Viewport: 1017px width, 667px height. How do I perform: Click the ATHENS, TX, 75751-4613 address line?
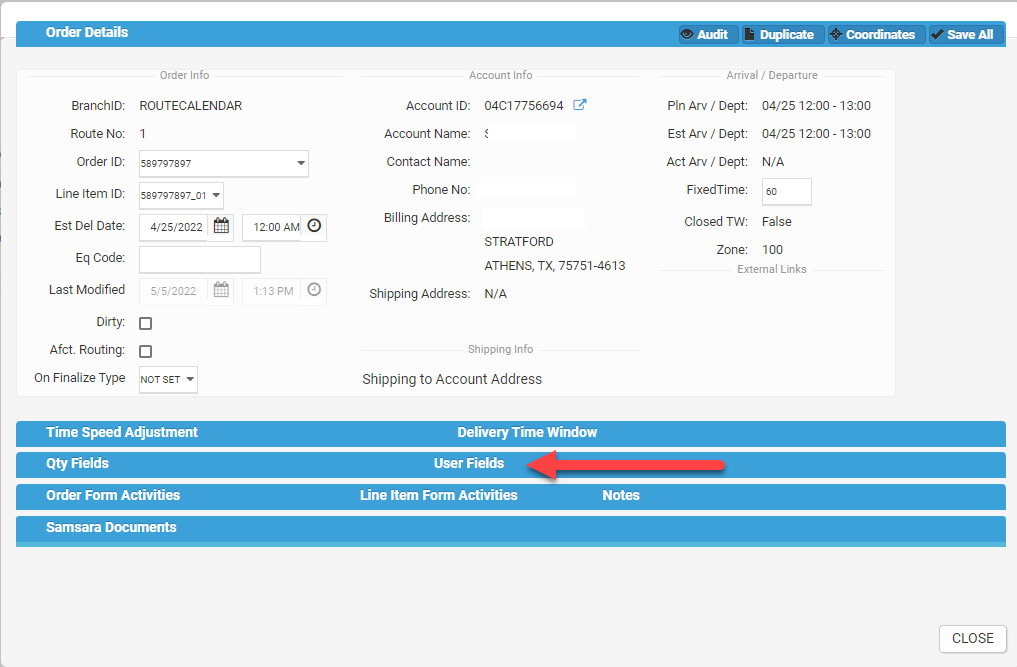(x=555, y=265)
